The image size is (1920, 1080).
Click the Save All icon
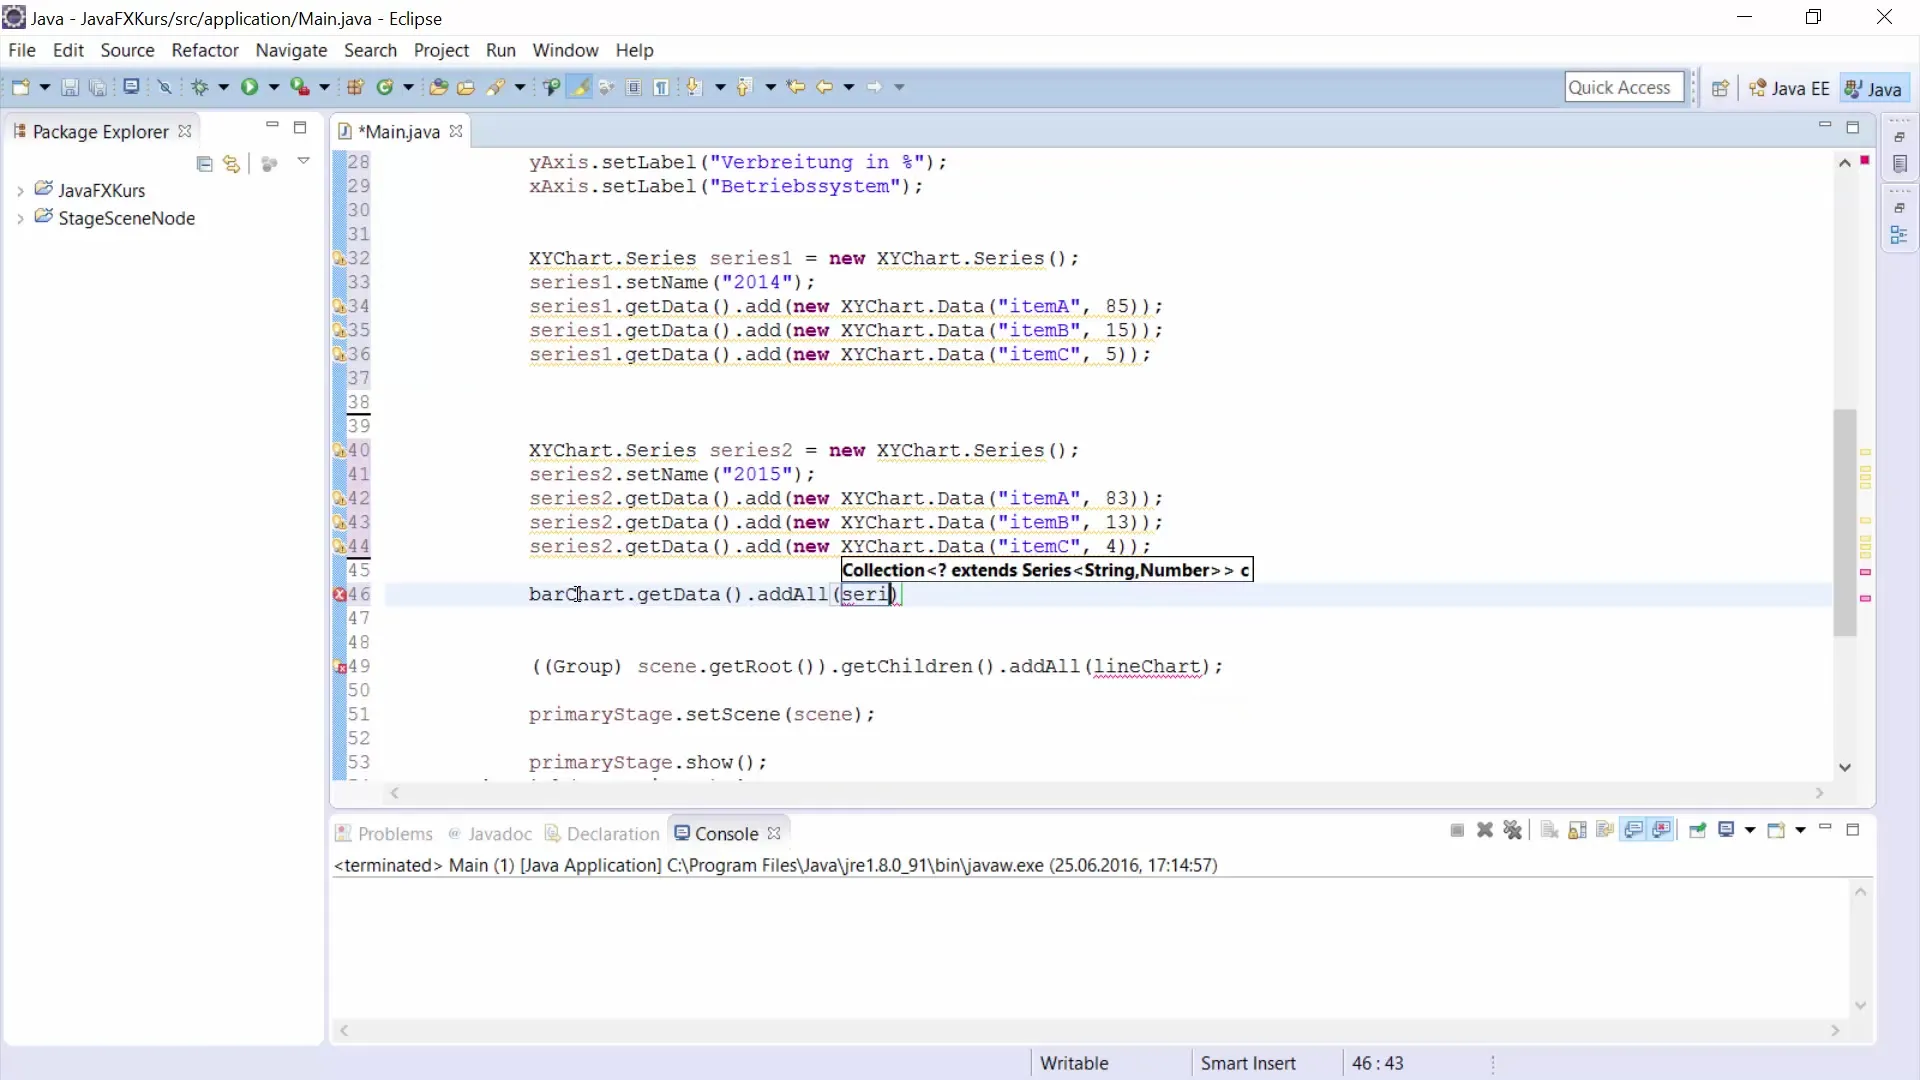click(98, 87)
